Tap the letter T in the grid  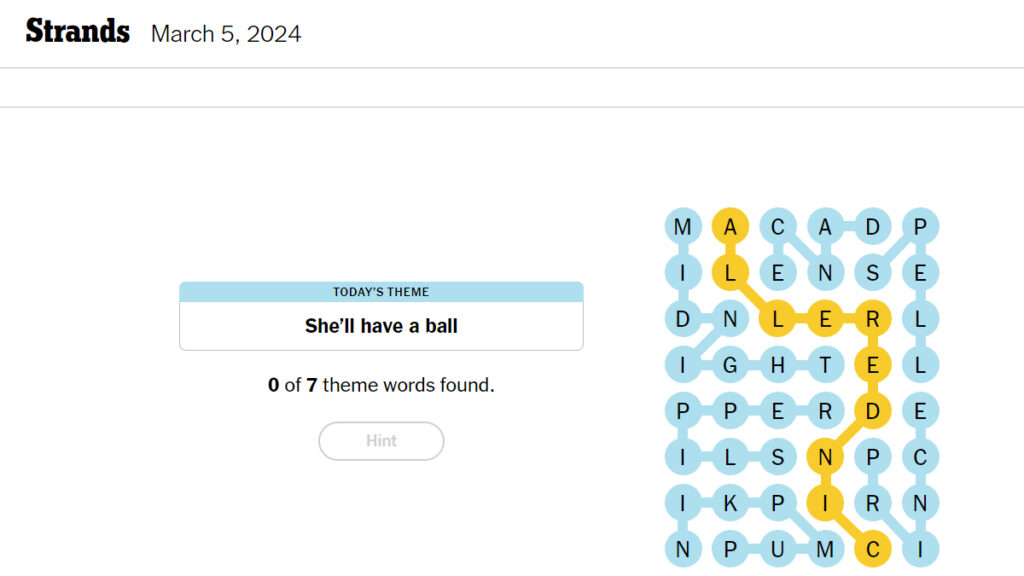click(825, 366)
